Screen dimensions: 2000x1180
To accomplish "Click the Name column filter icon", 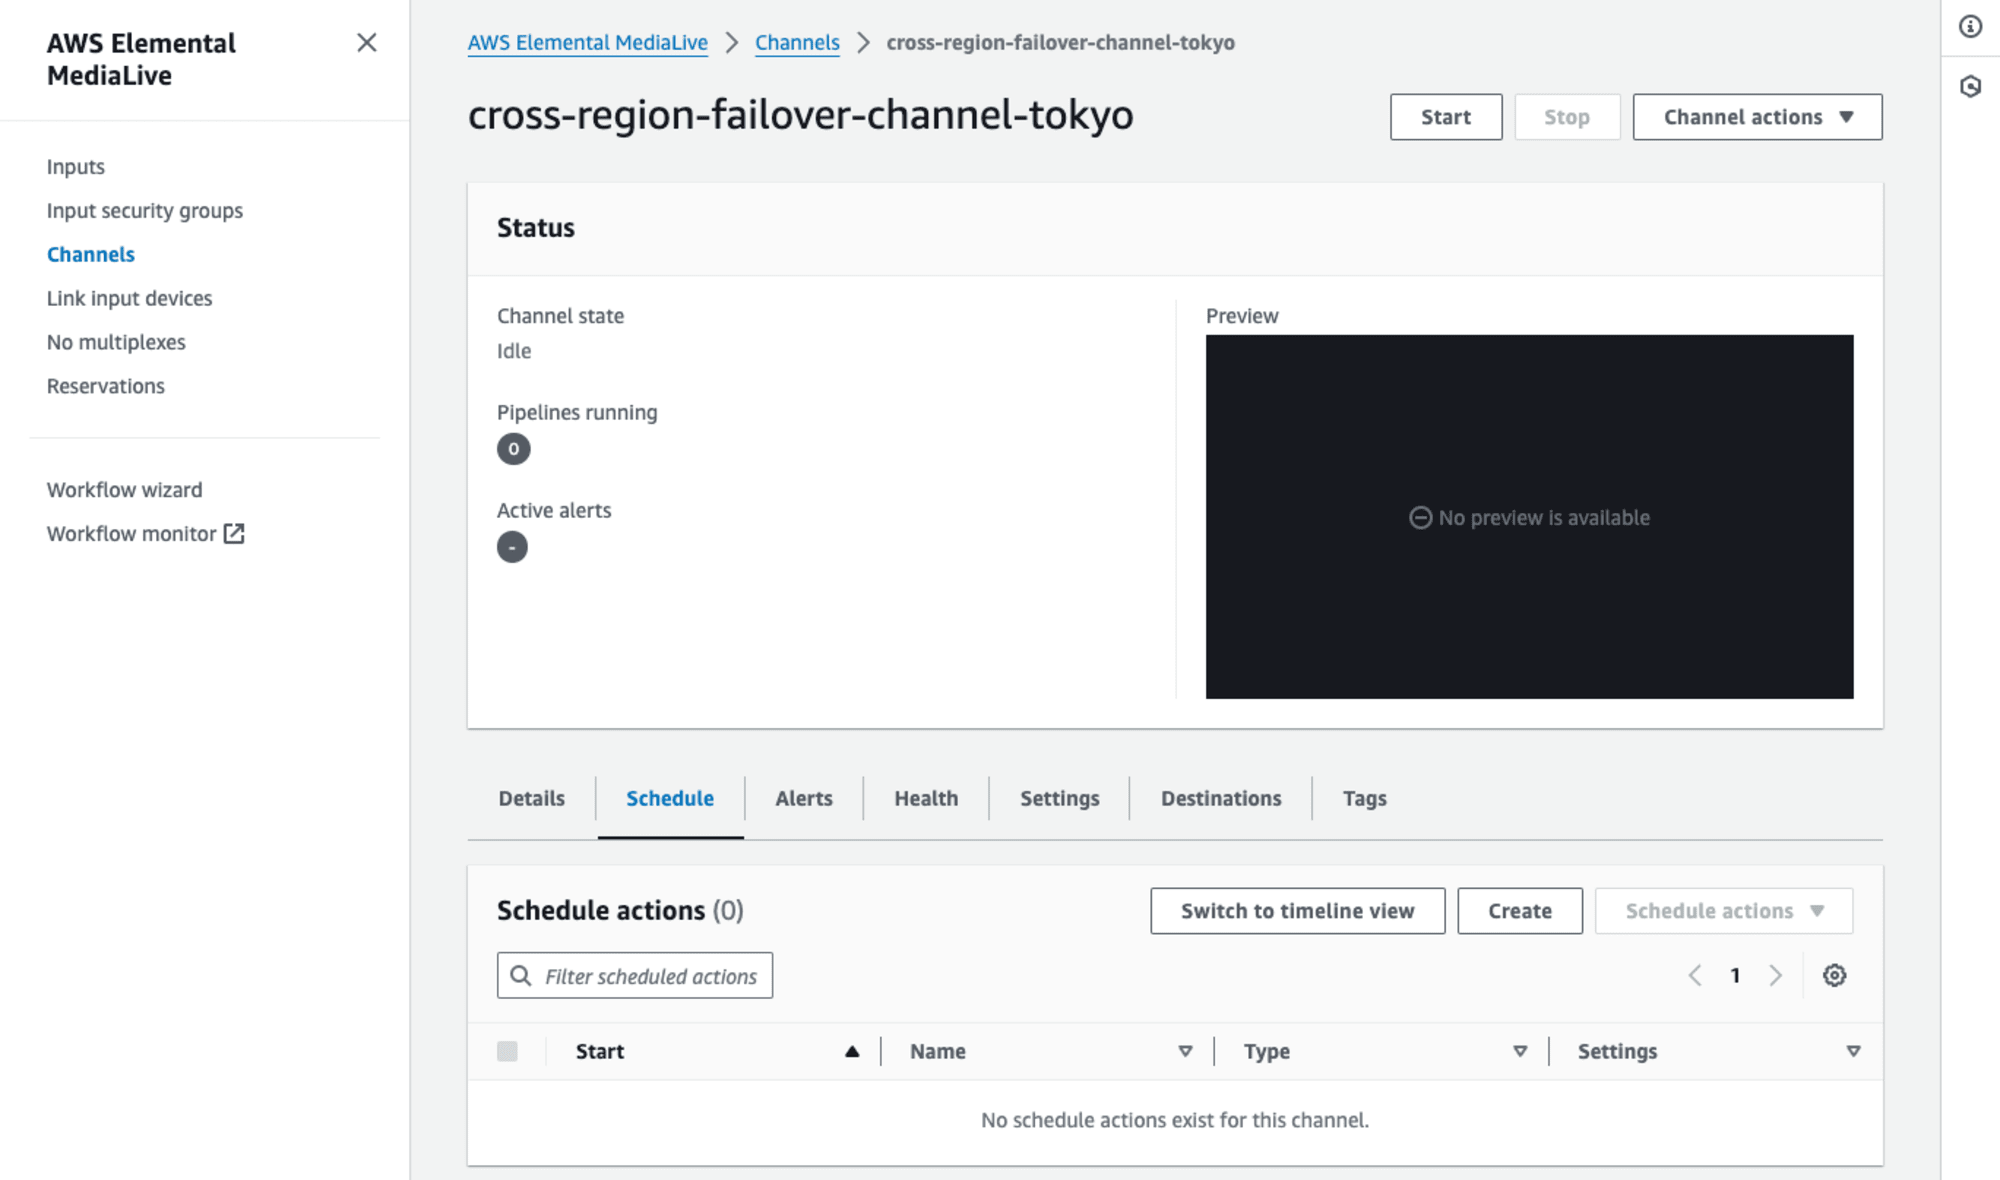I will (x=1185, y=1051).
